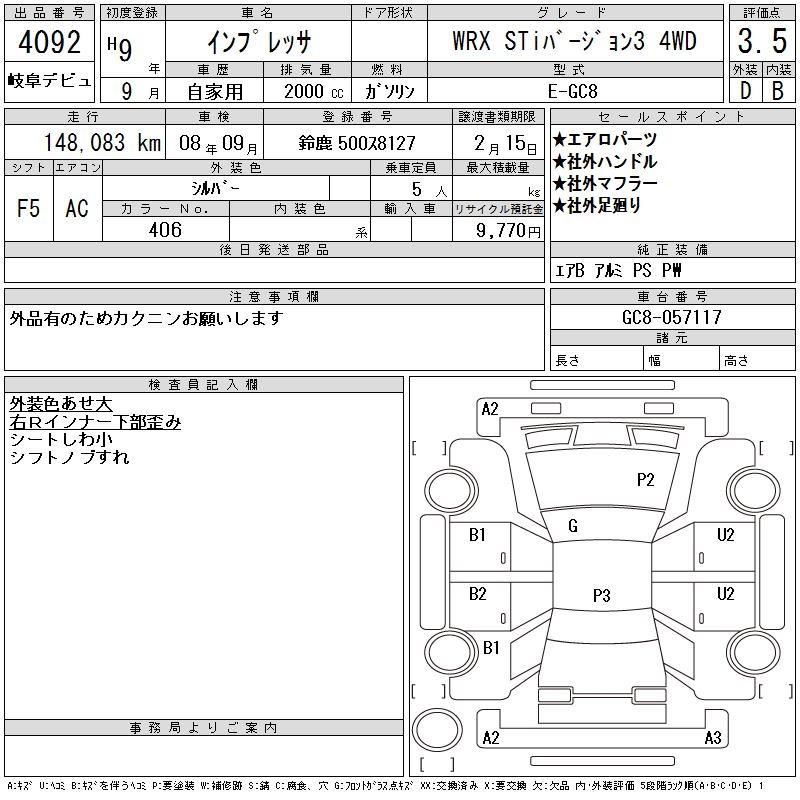This screenshot has width=800, height=800.
Task: Select the B2 mark on the diagram
Action: pos(478,593)
